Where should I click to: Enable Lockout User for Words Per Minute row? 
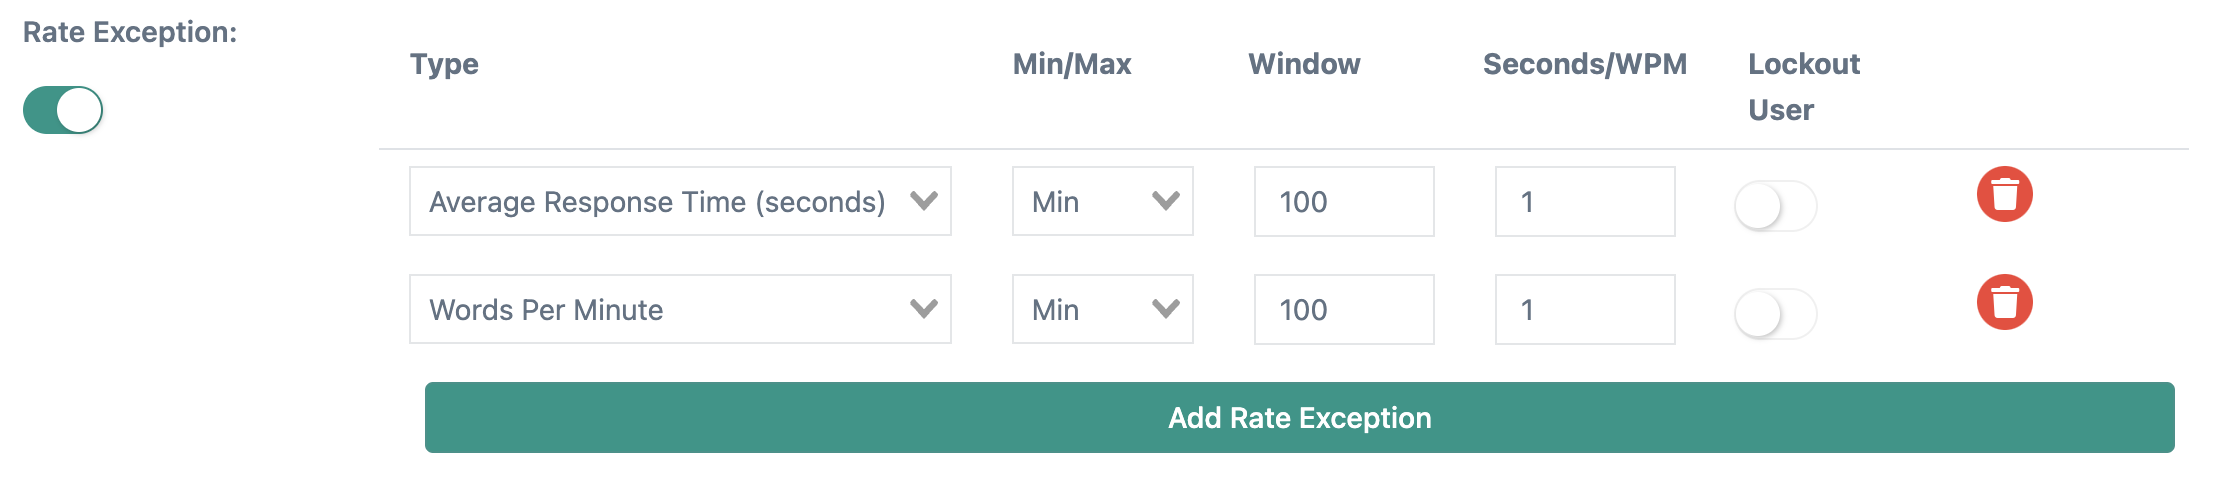point(1775,315)
